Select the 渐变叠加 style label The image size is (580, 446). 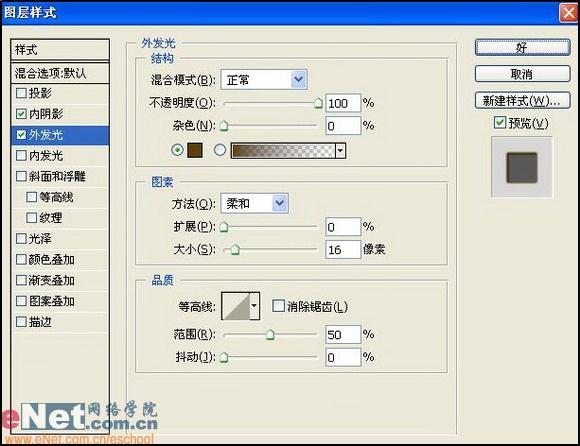click(52, 280)
